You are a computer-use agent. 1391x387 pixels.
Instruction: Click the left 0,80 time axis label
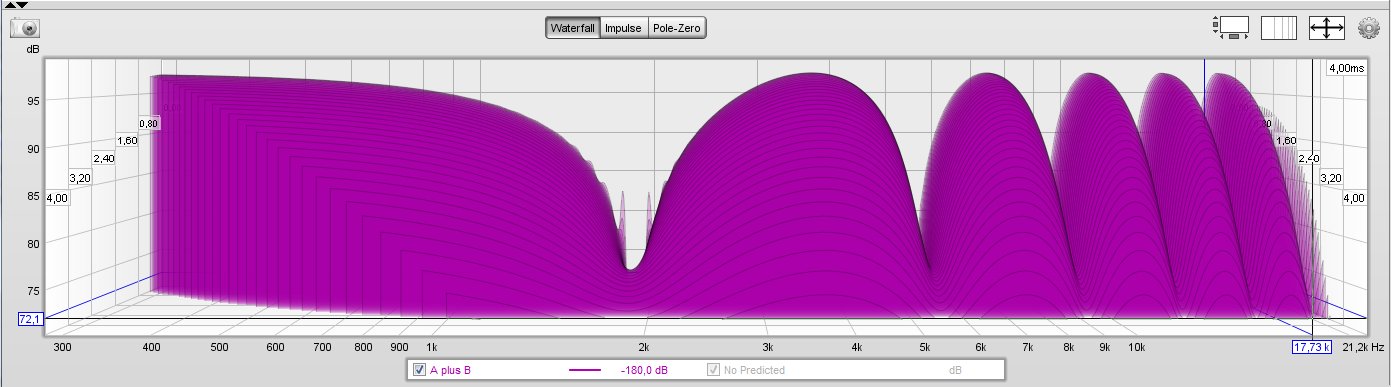point(149,123)
